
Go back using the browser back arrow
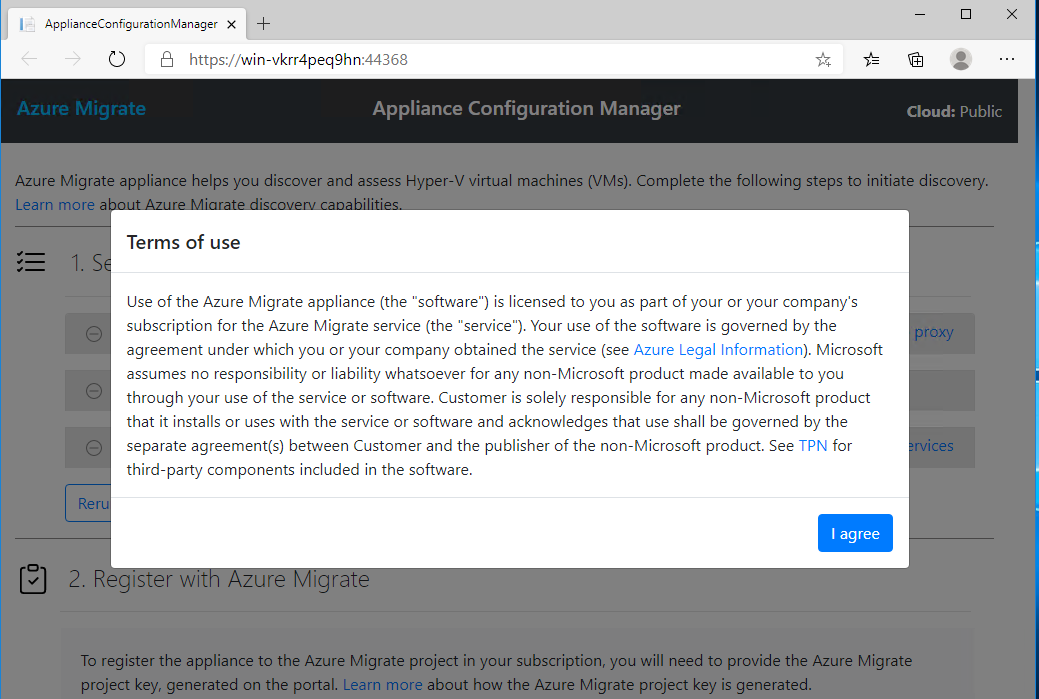[x=29, y=59]
